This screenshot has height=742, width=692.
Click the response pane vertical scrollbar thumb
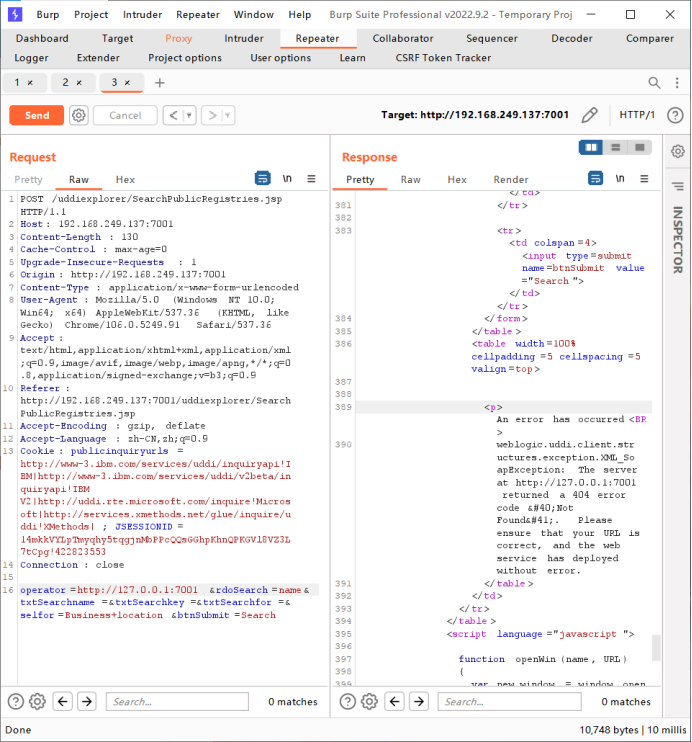tap(656, 647)
